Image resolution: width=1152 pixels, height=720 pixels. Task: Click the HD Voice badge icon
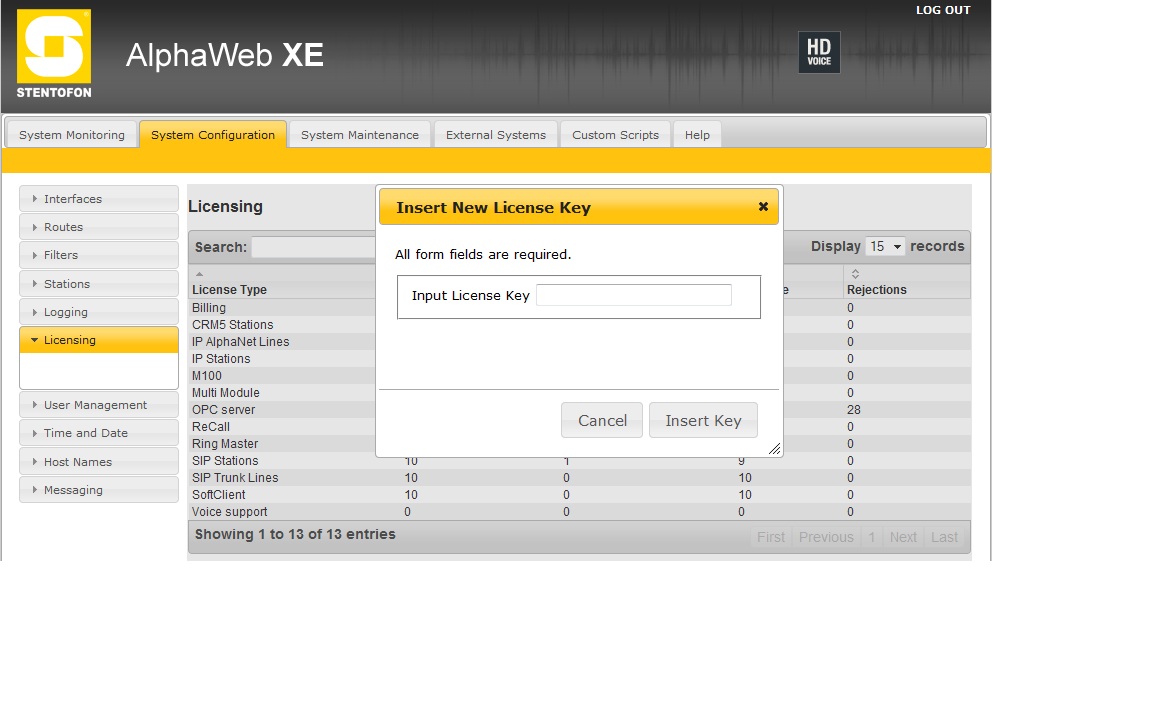click(819, 52)
